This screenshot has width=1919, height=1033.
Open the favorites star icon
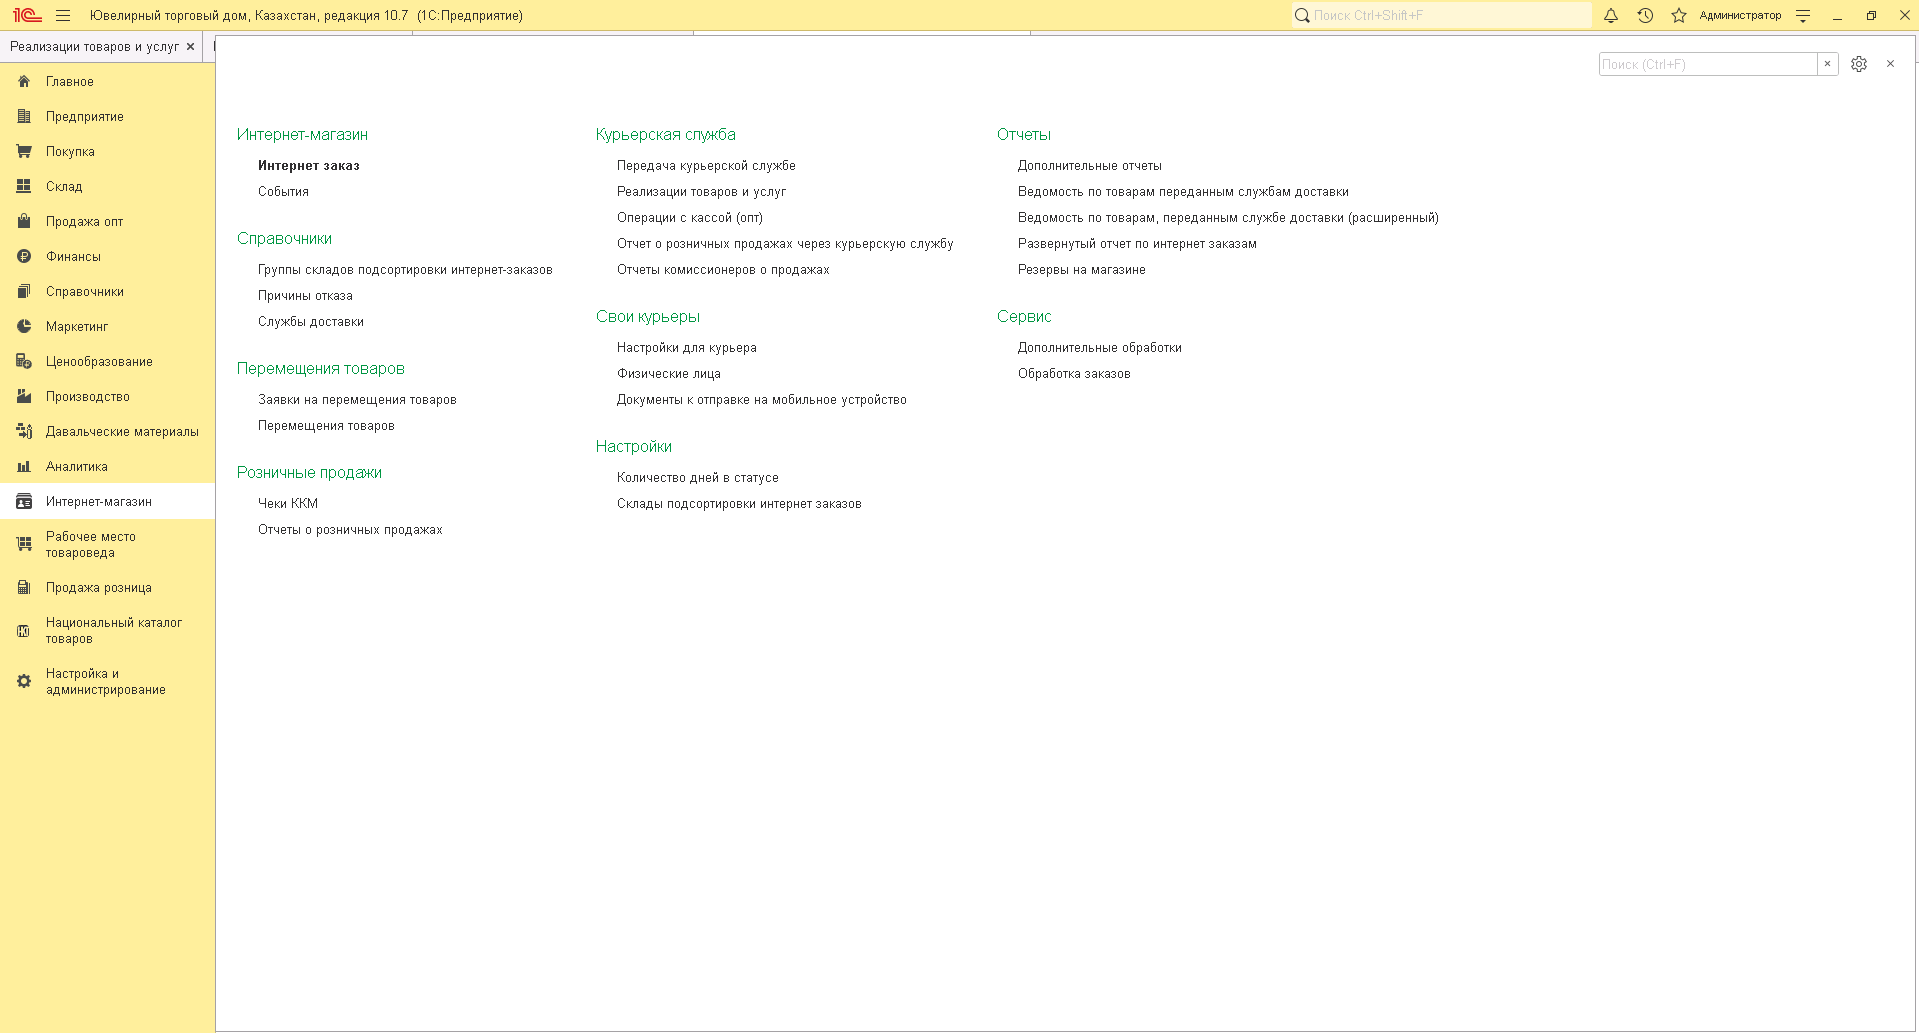pyautogui.click(x=1679, y=15)
